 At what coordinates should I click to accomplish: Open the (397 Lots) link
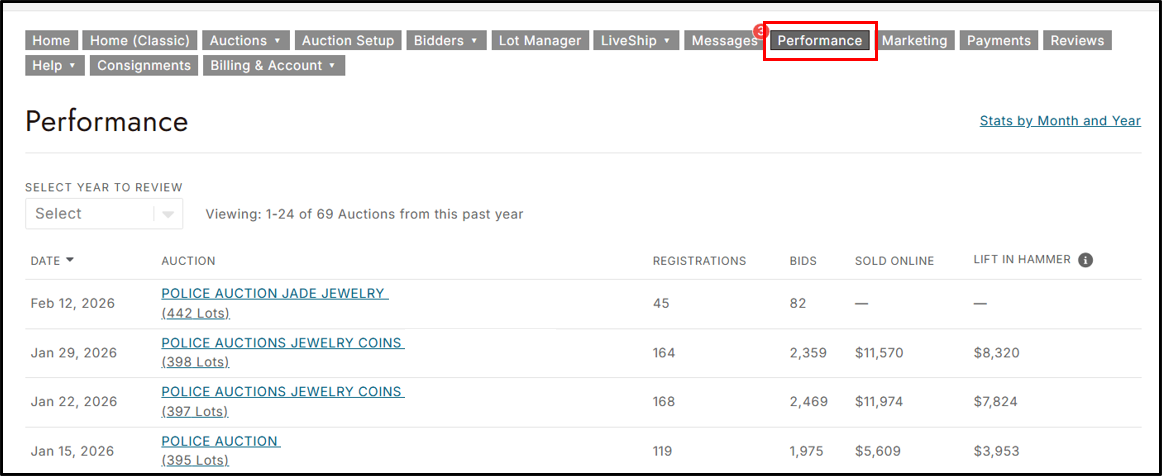(194, 411)
